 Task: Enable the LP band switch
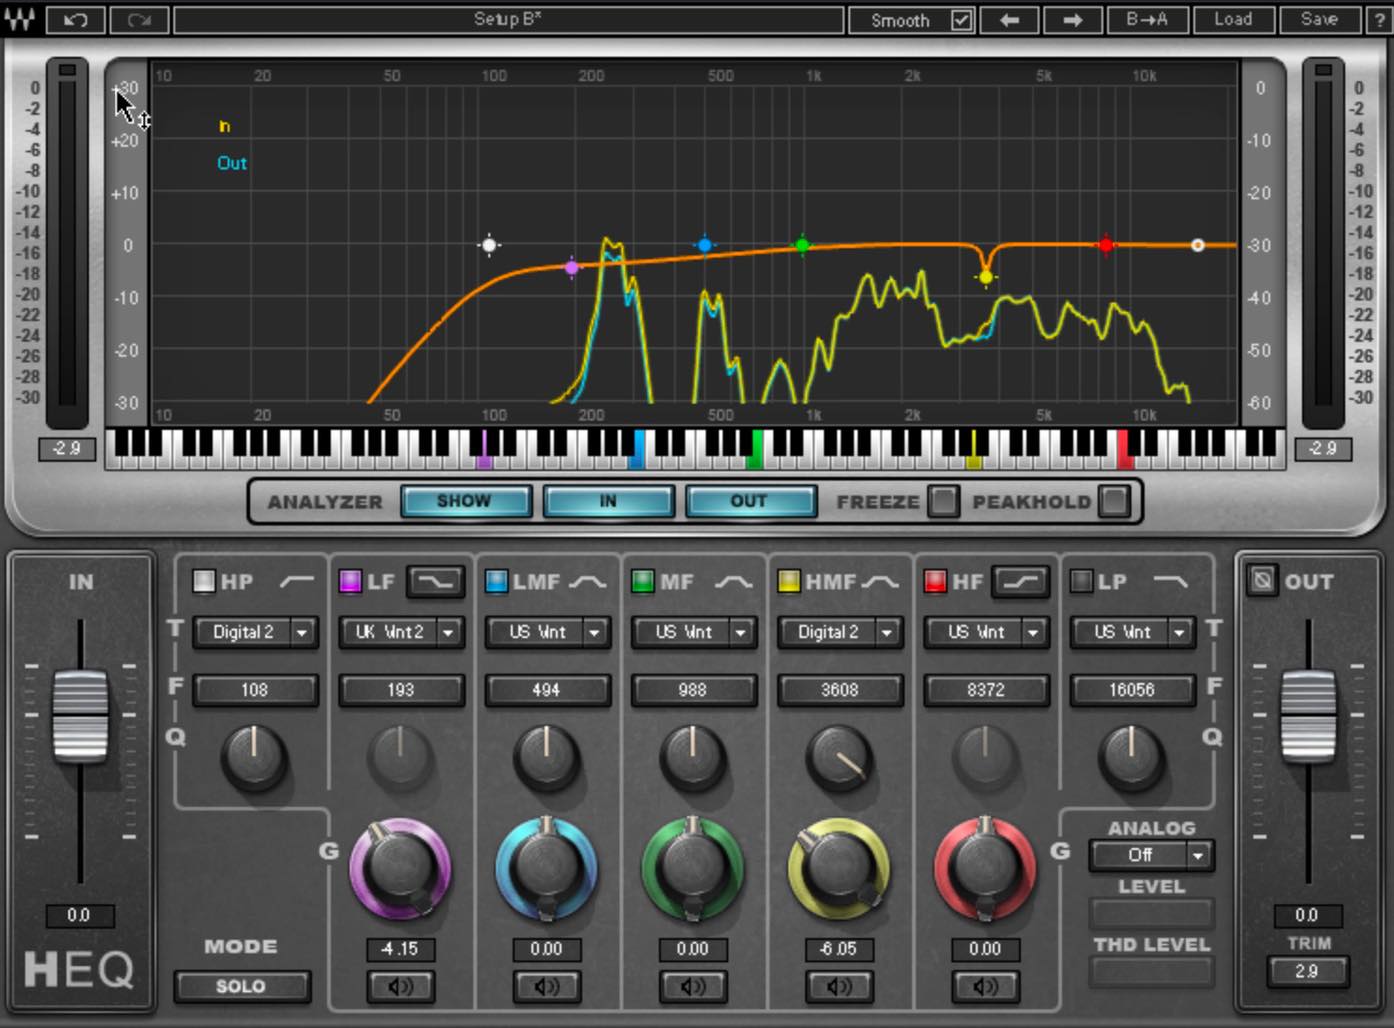(x=1081, y=581)
